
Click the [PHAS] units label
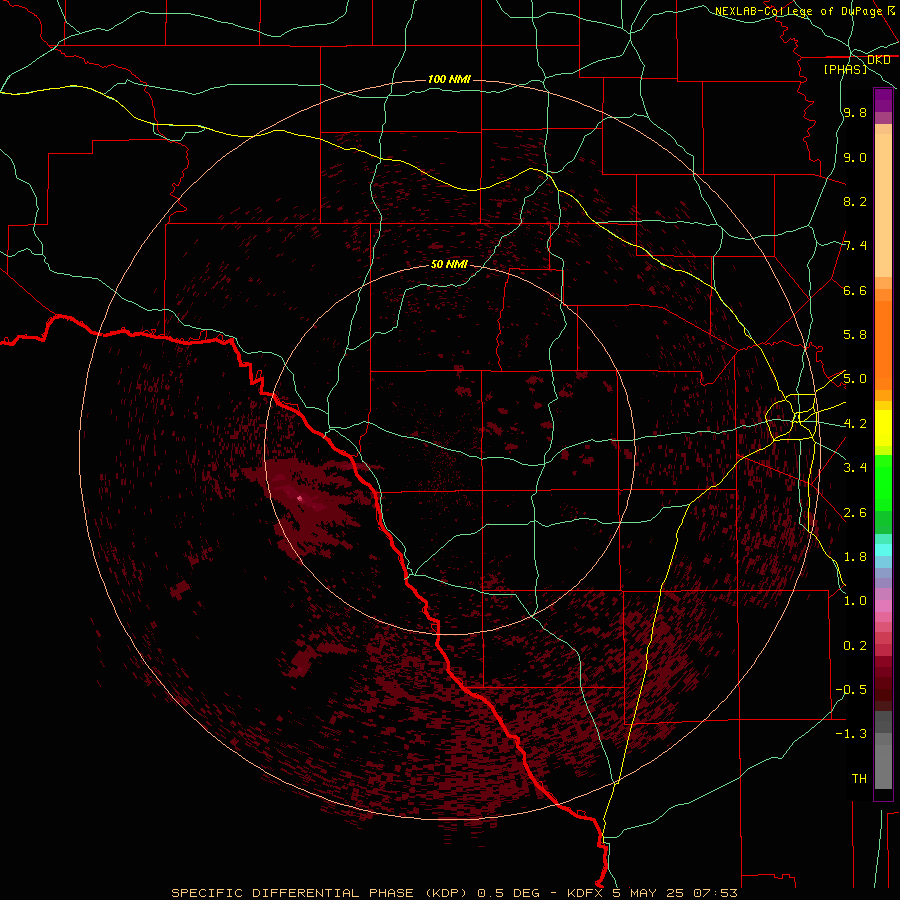pos(845,69)
